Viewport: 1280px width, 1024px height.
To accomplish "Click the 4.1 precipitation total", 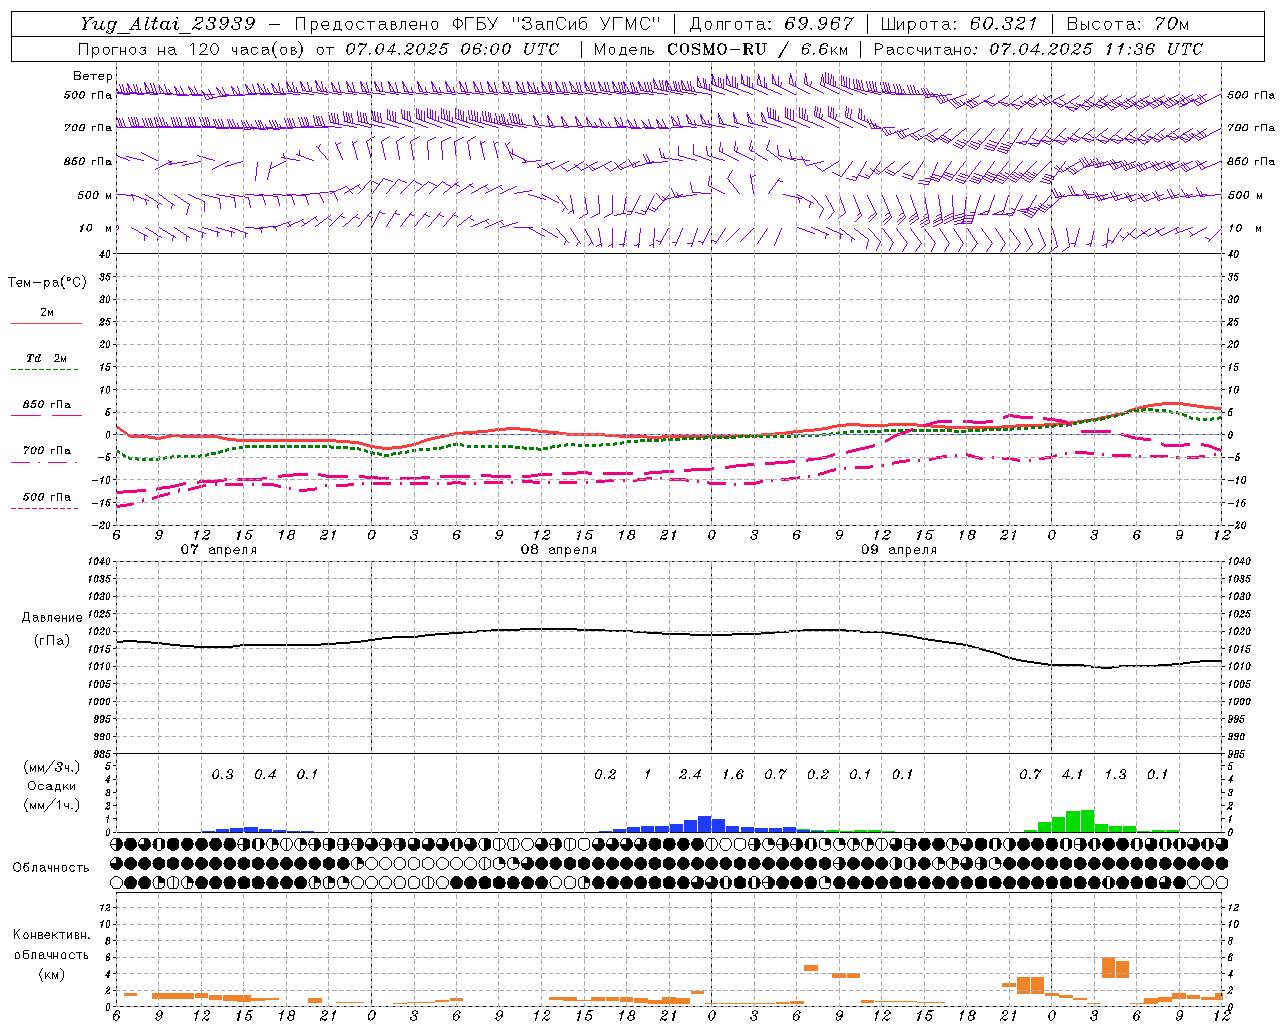I will pyautogui.click(x=1072, y=774).
